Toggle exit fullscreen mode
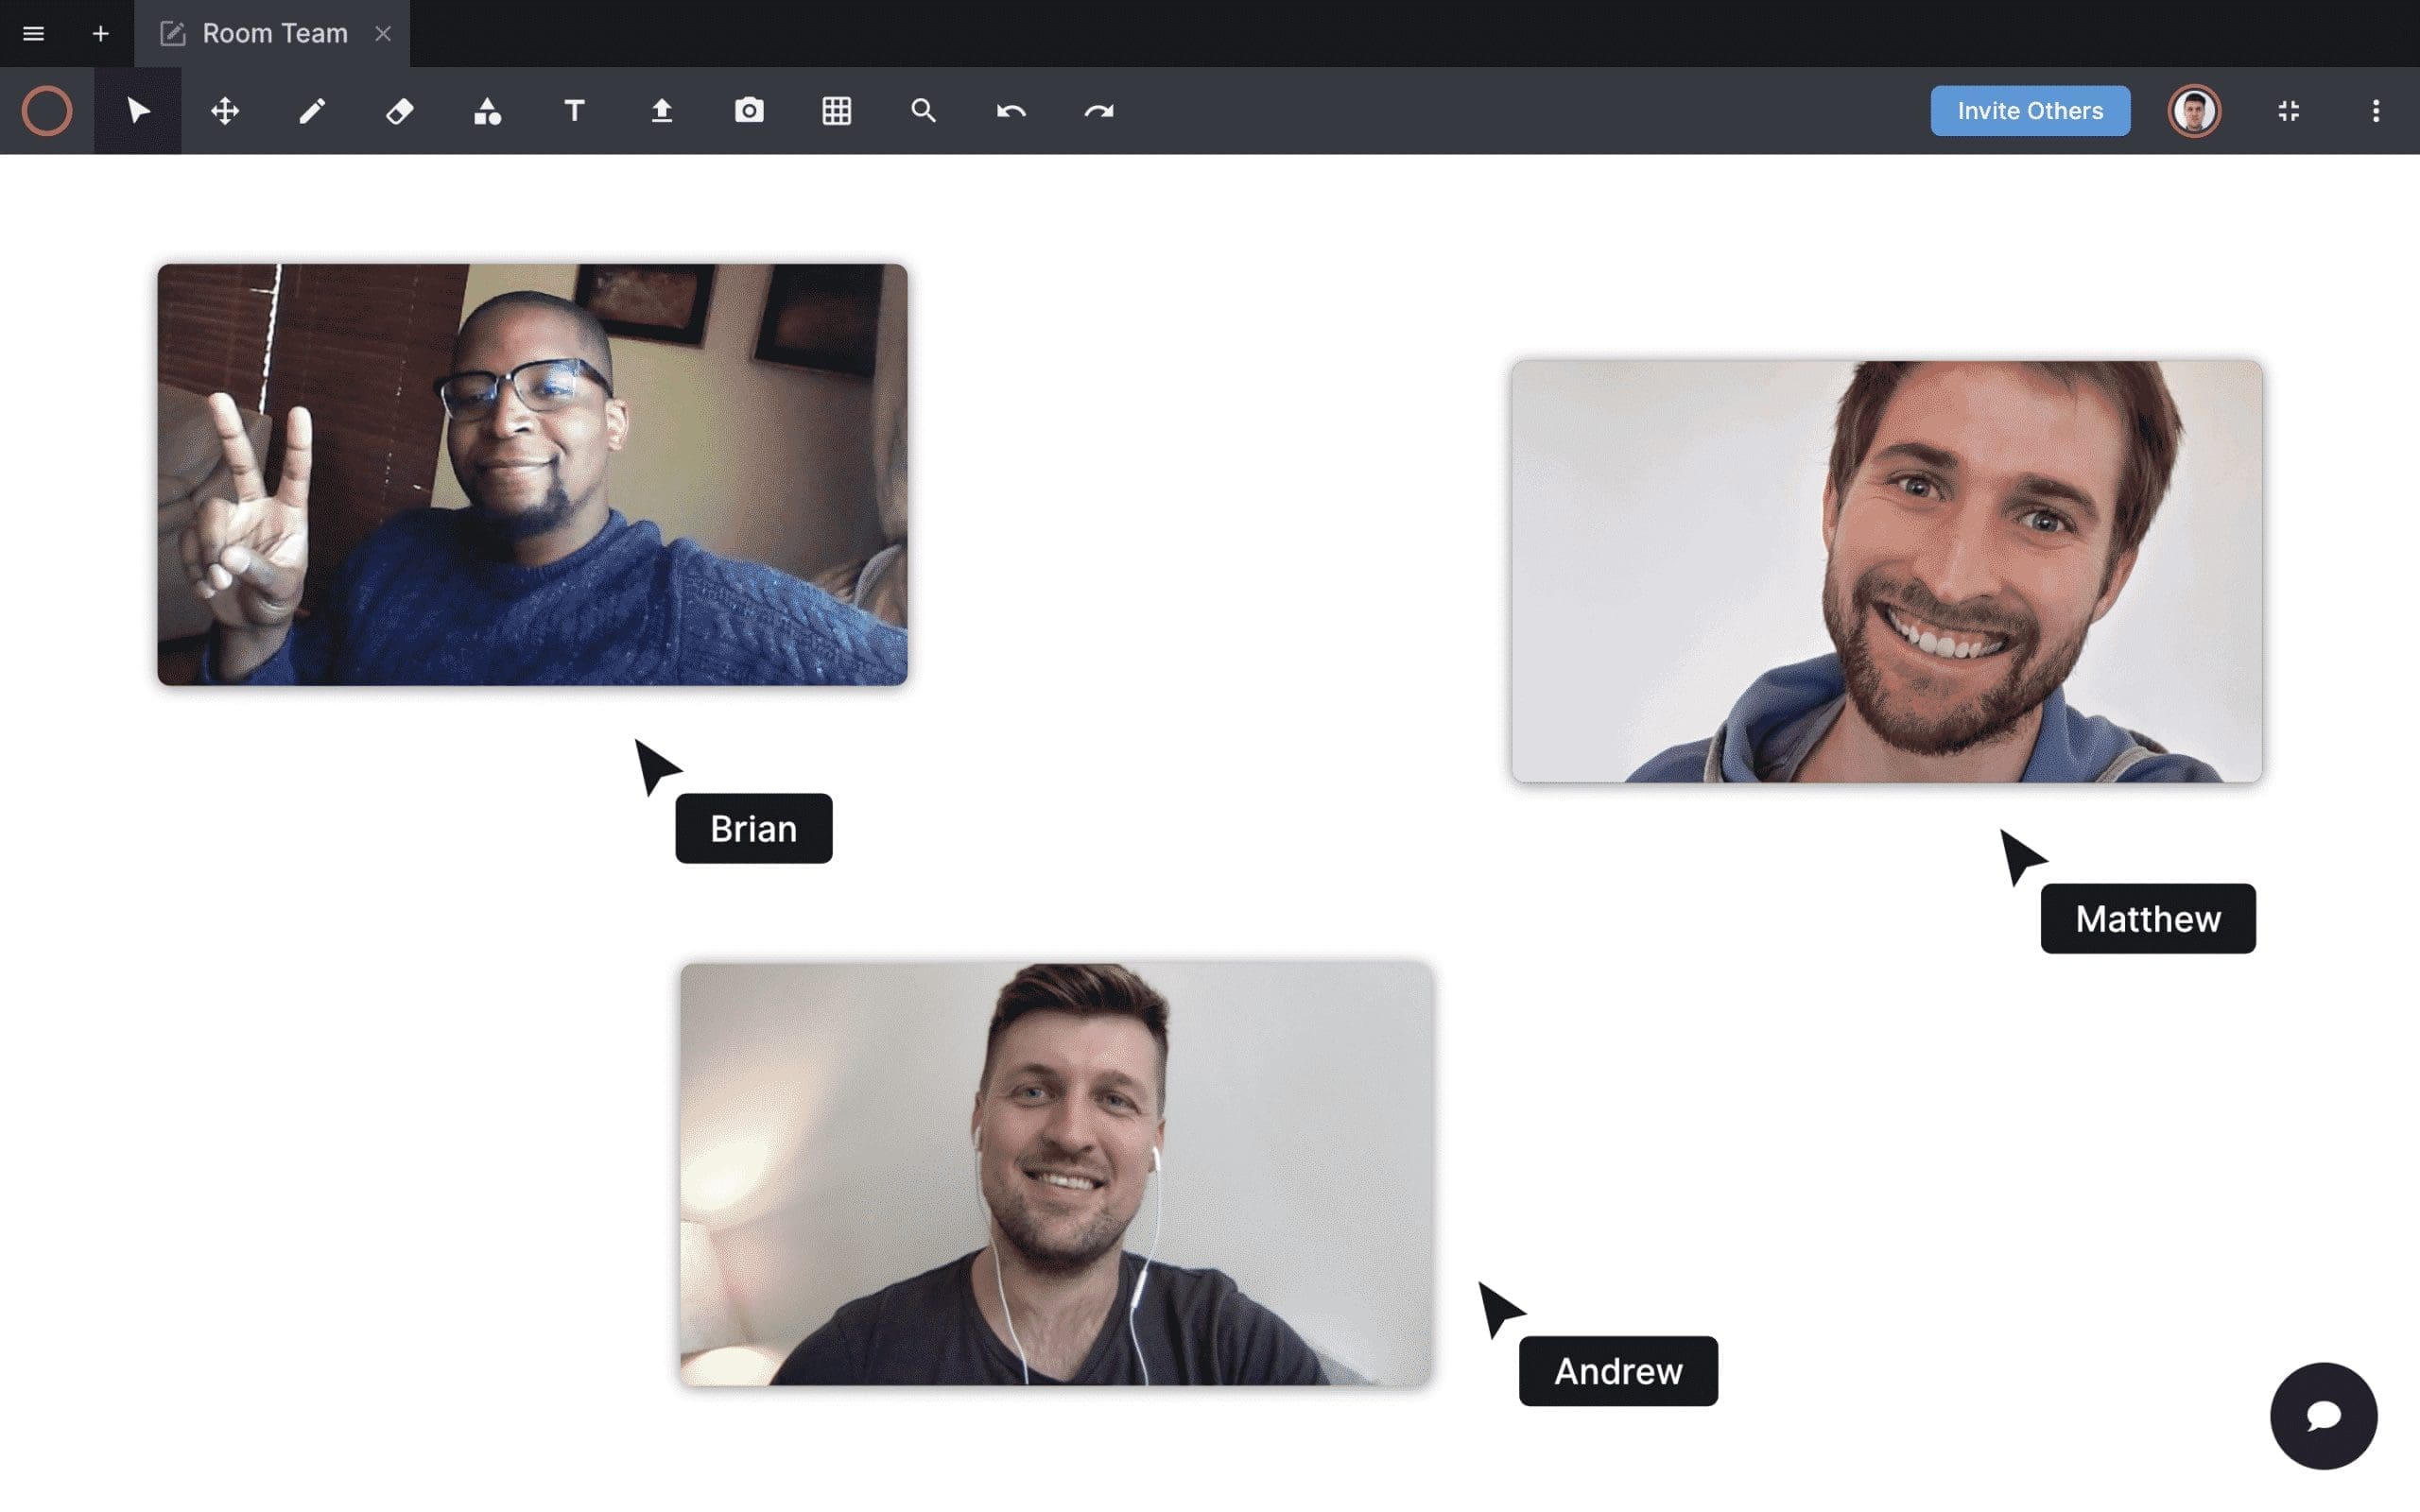This screenshot has height=1512, width=2420. 2288,110
